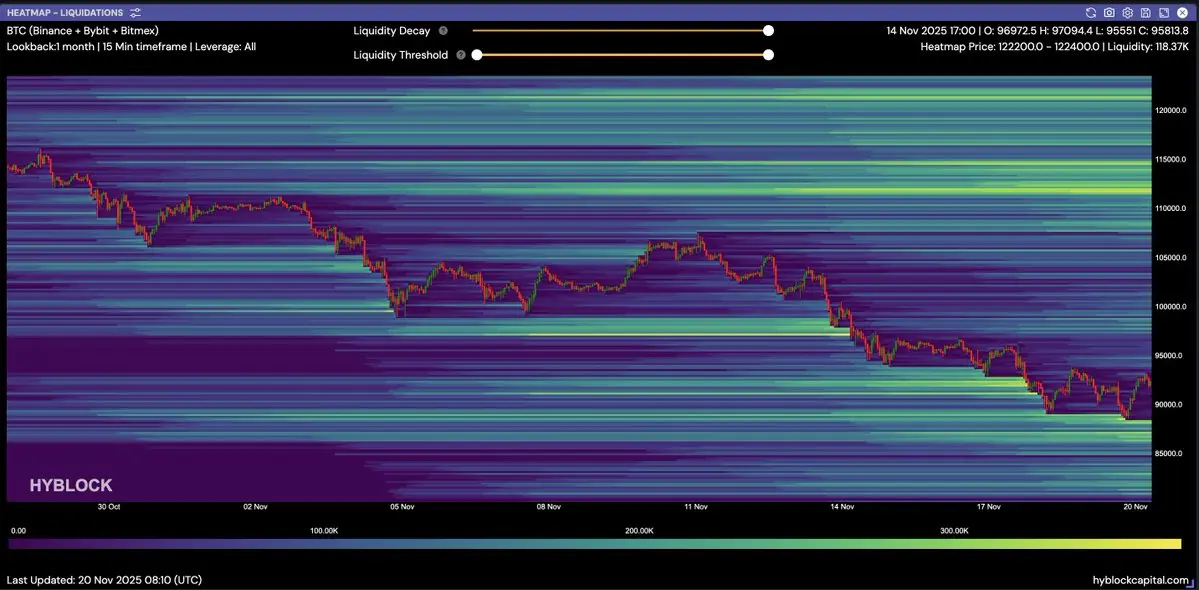Click Liquidity Decay help info icon
Screen dimensions: 1199x590
(x=443, y=31)
